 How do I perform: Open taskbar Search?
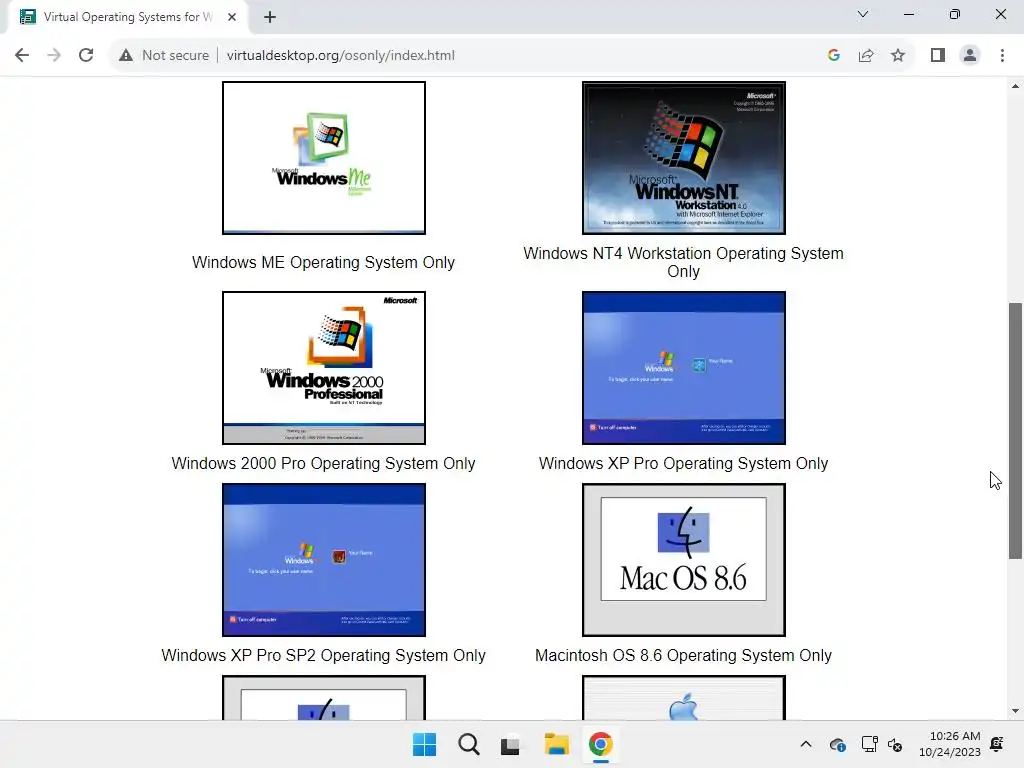click(468, 744)
